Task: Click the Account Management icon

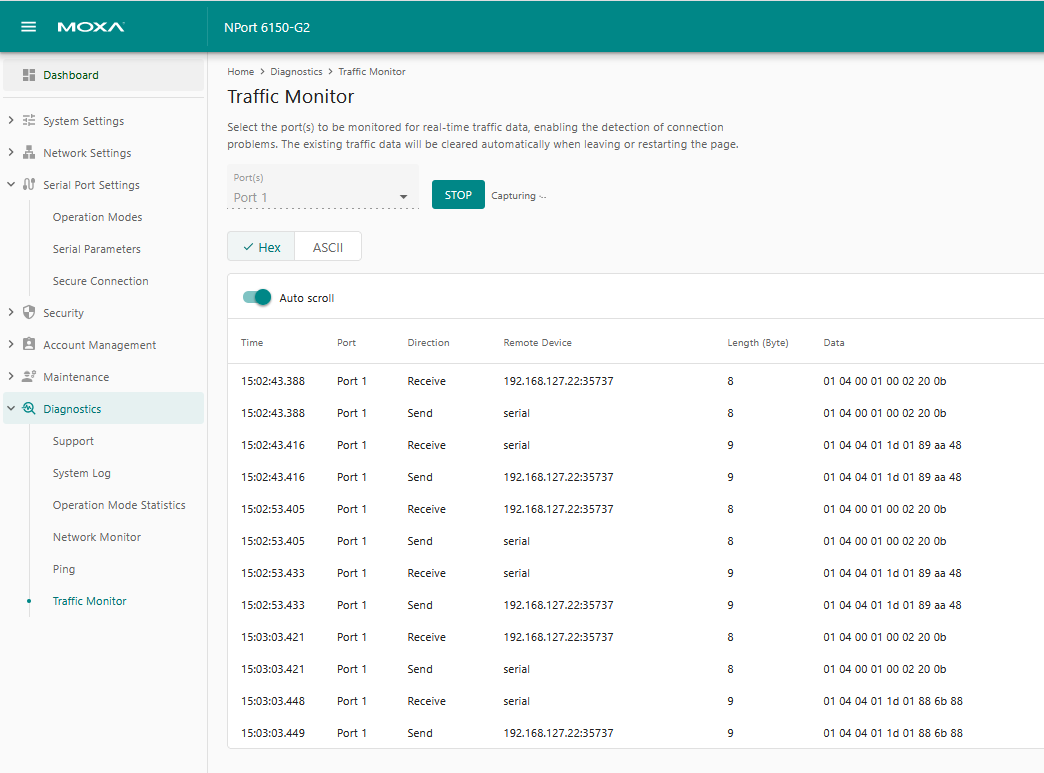Action: 29,345
